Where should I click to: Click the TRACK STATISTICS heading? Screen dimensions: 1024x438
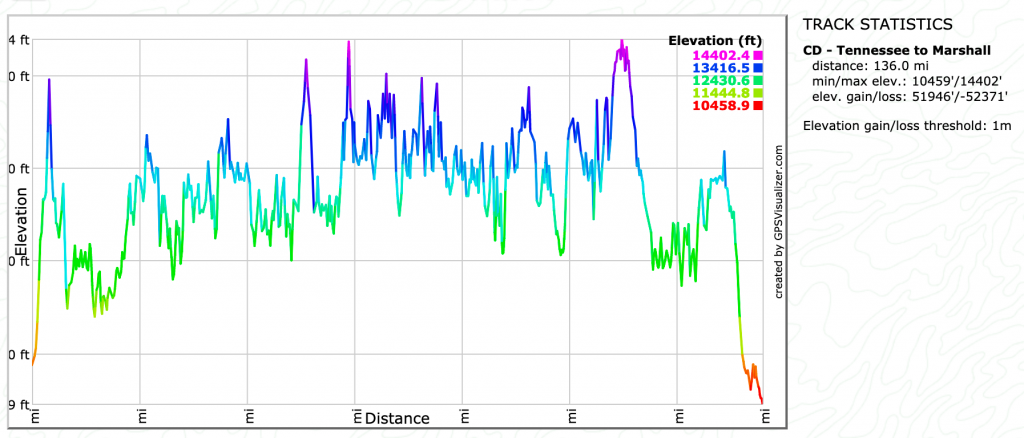click(x=877, y=24)
